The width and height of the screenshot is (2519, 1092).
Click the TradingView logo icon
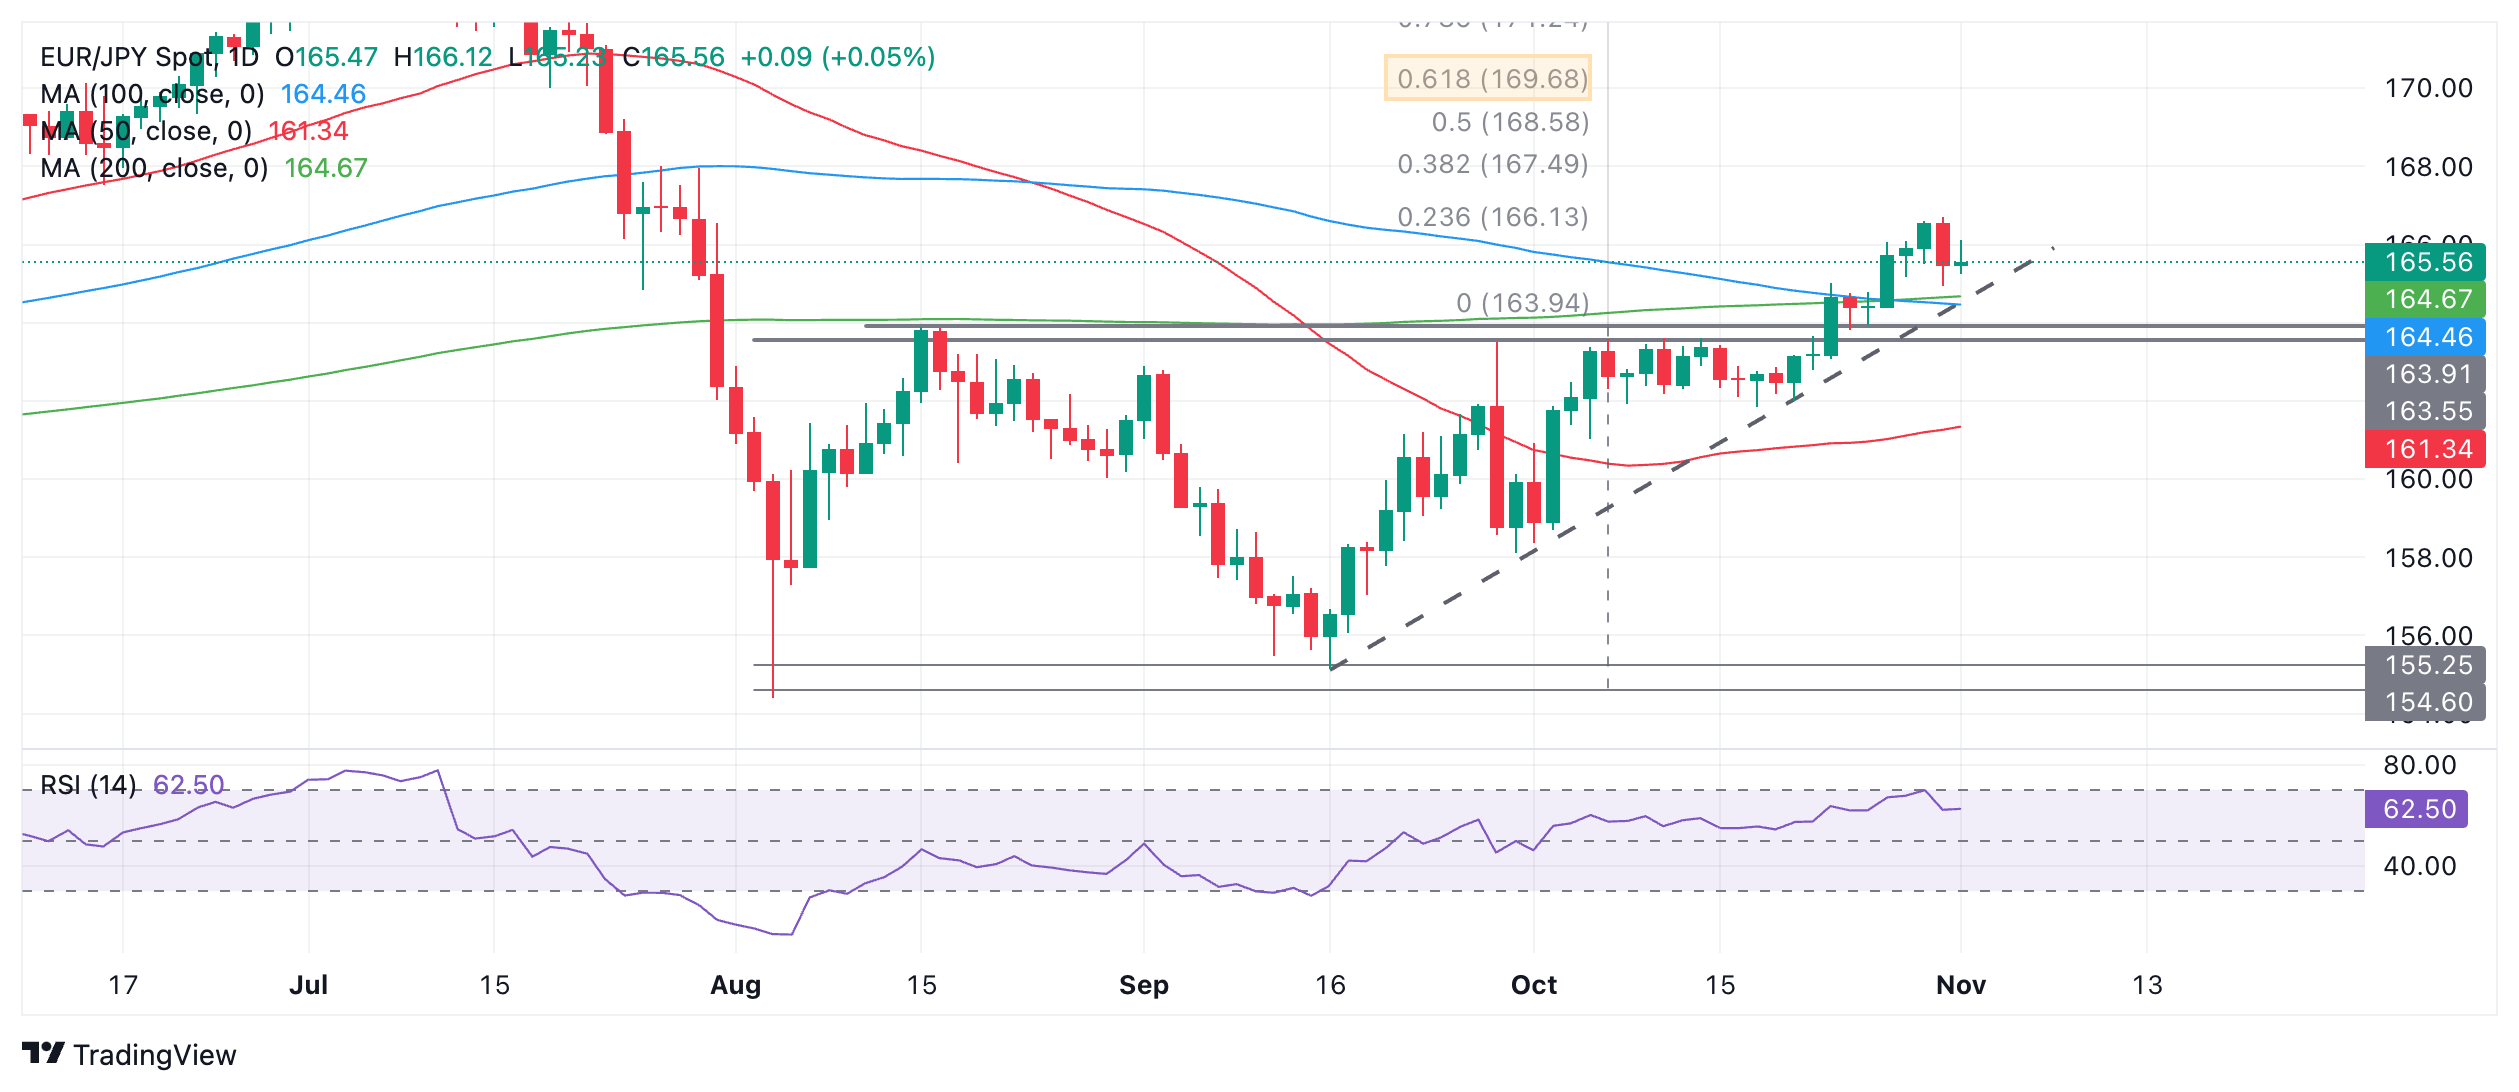(x=43, y=1053)
